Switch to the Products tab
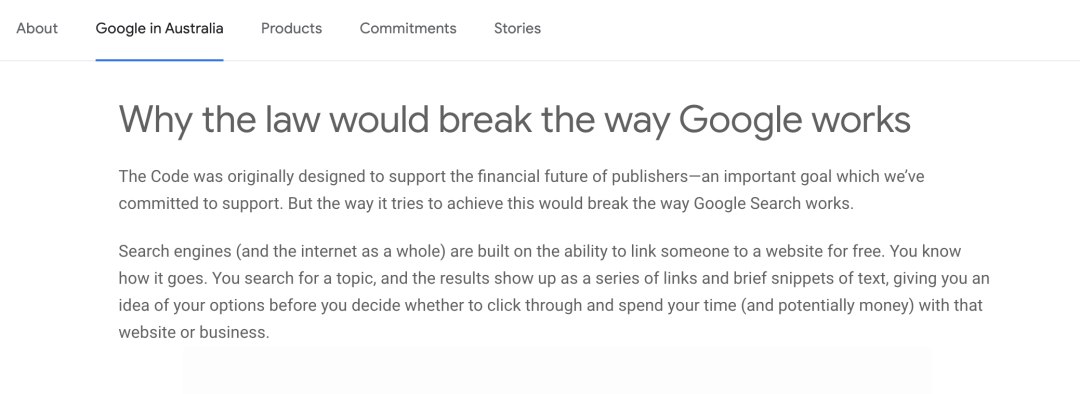 pyautogui.click(x=291, y=28)
